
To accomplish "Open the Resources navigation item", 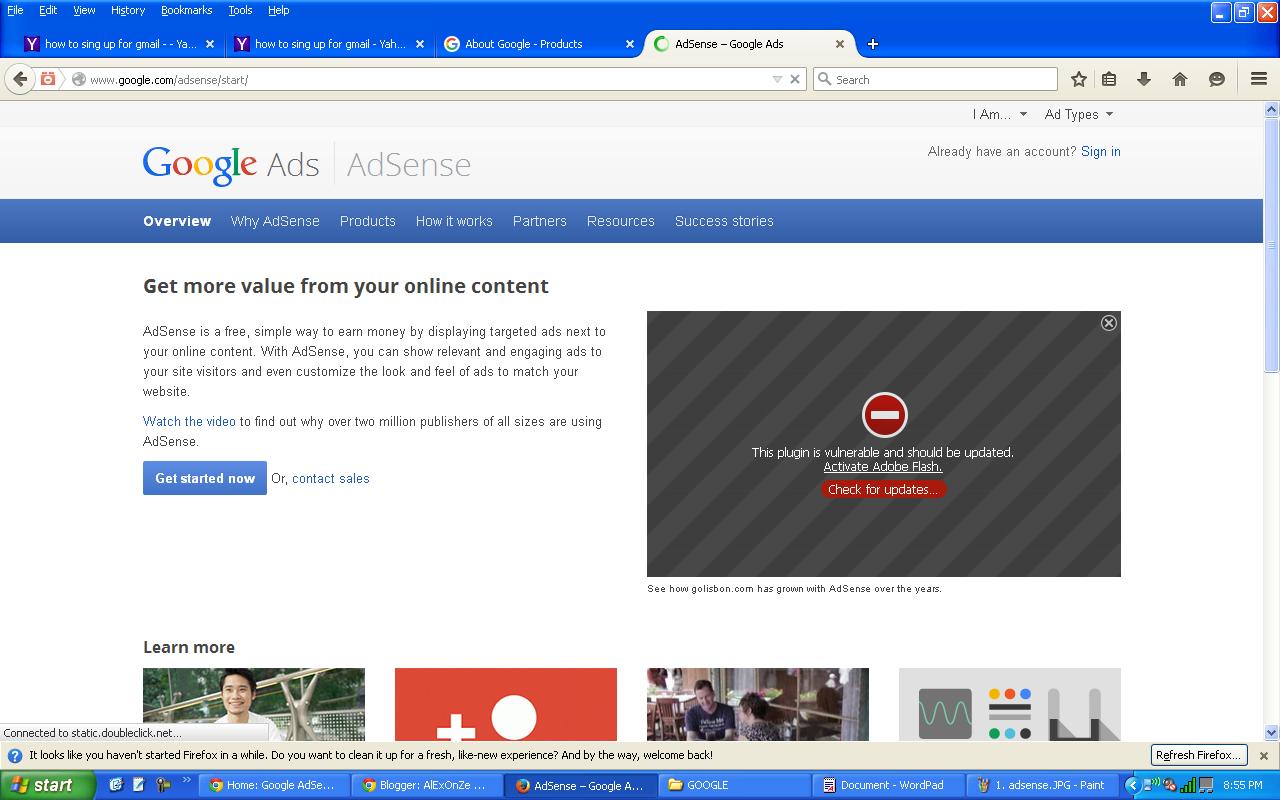I will (621, 221).
